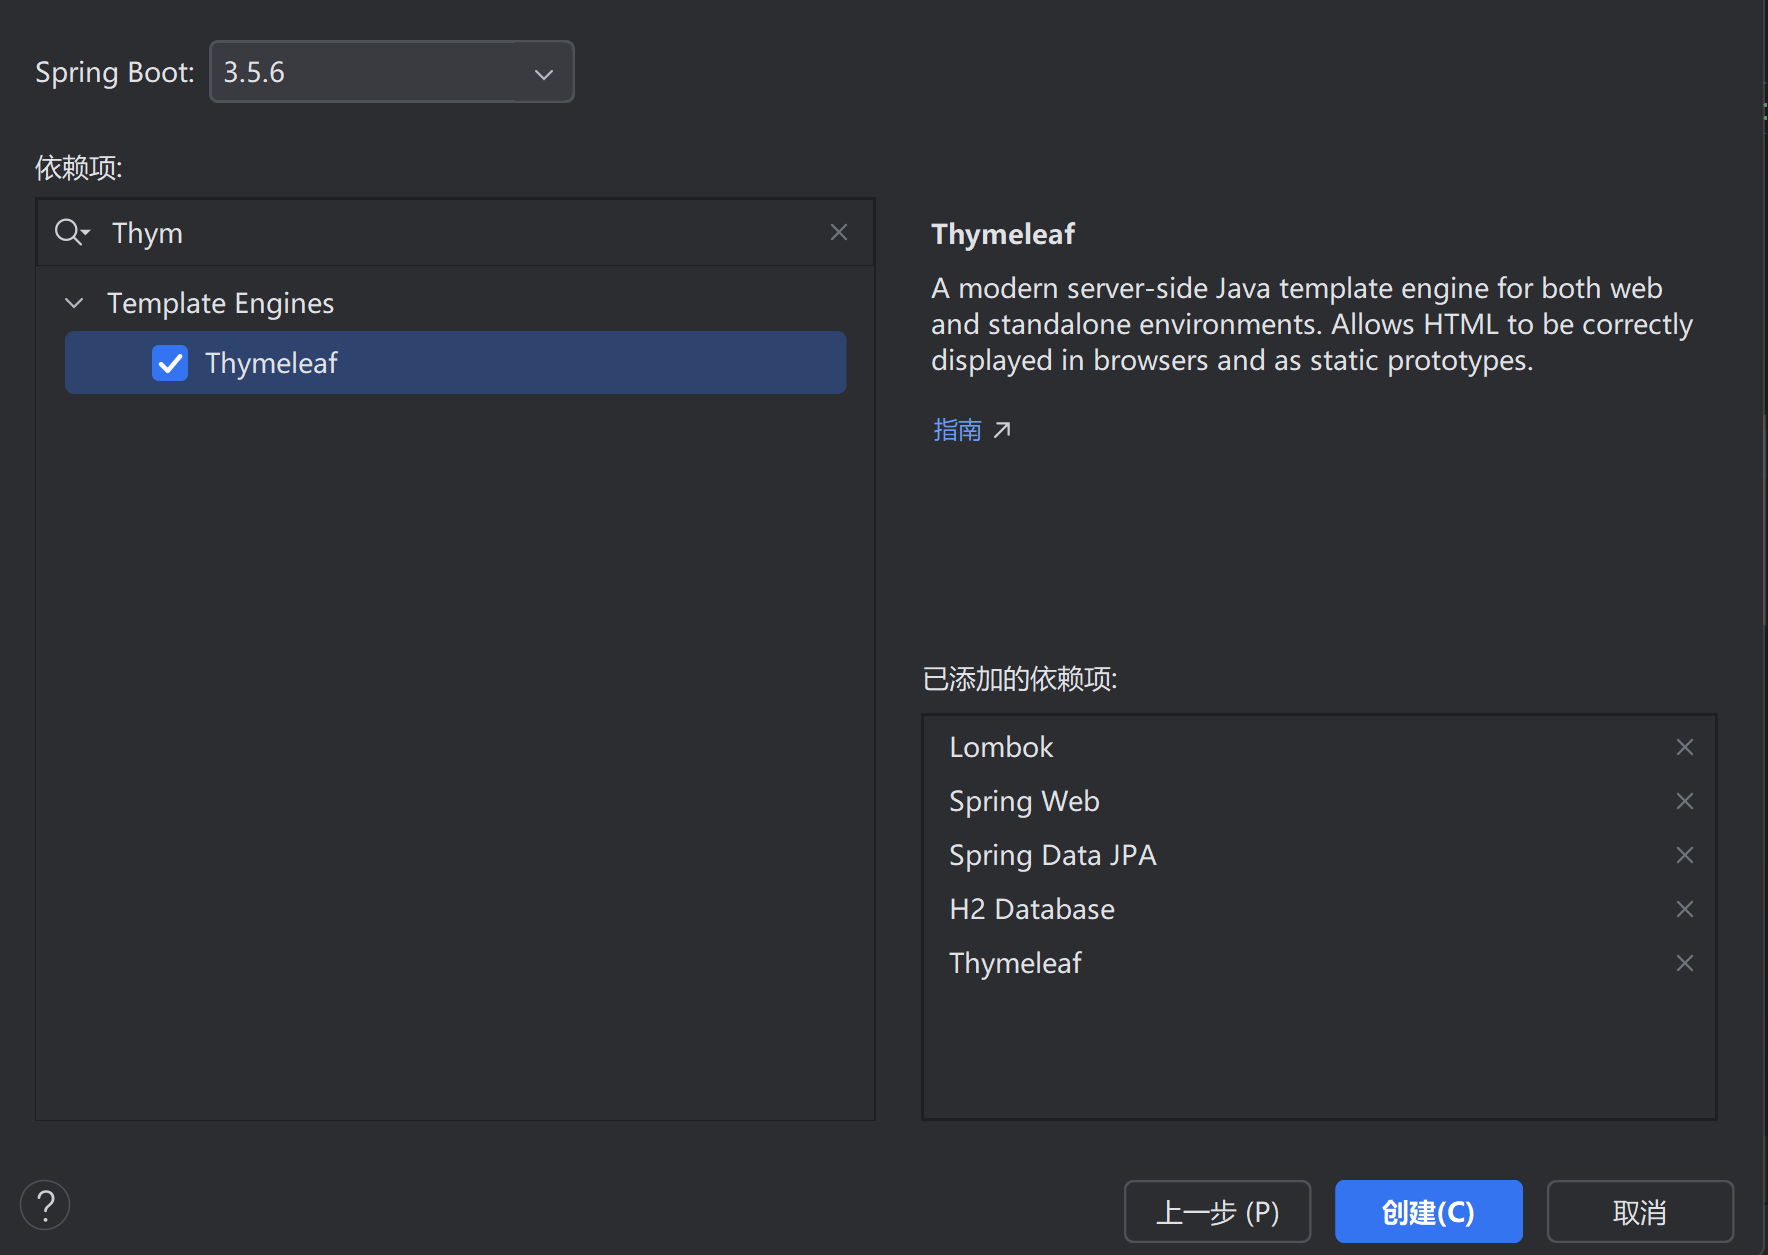Open help with the question mark button
Viewport: 1768px width, 1255px height.
[45, 1205]
